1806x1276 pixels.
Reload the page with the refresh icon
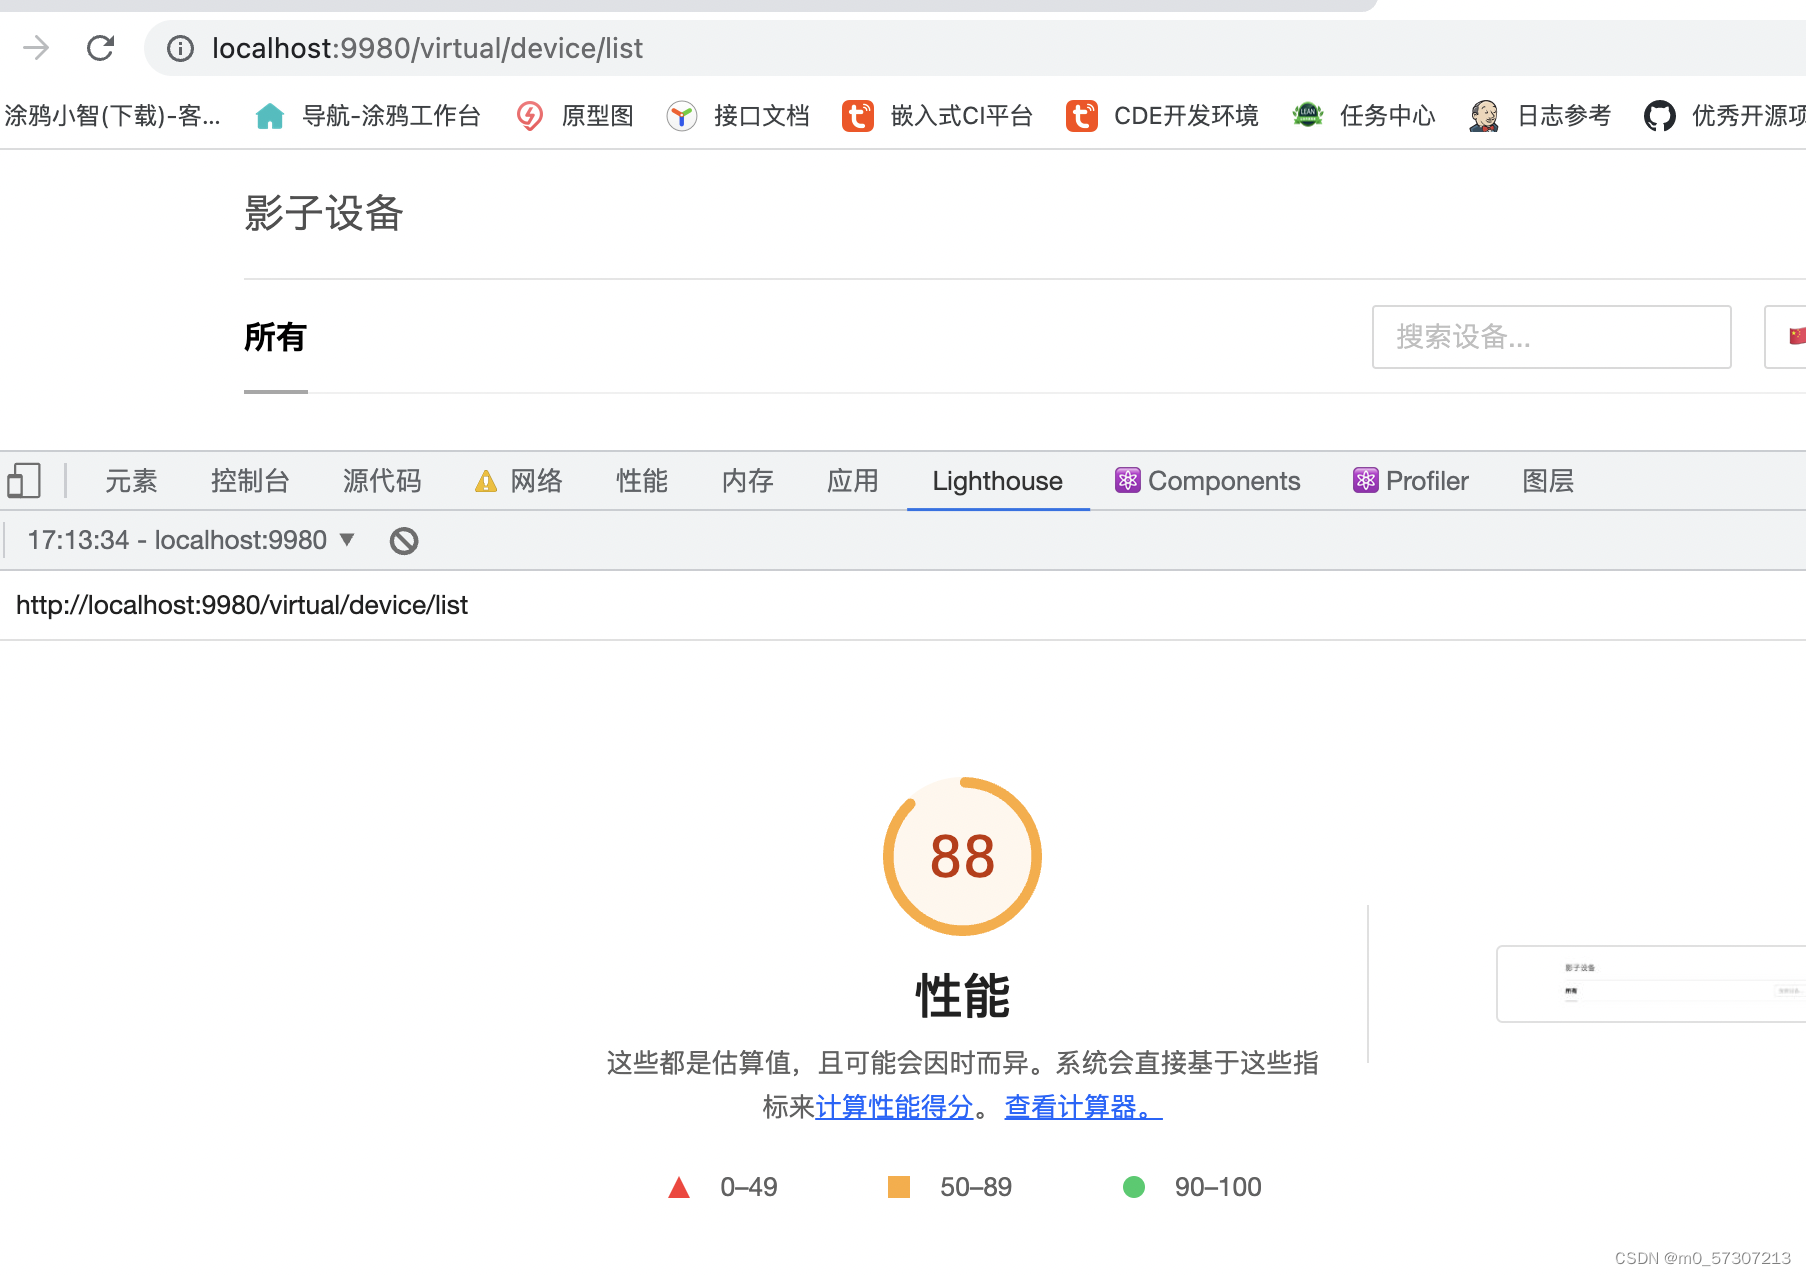point(100,48)
